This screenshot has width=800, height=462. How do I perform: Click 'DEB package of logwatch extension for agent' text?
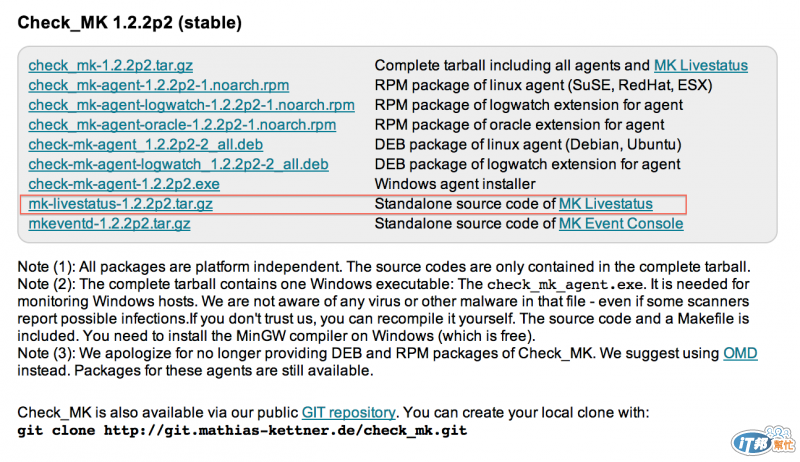[x=528, y=164]
